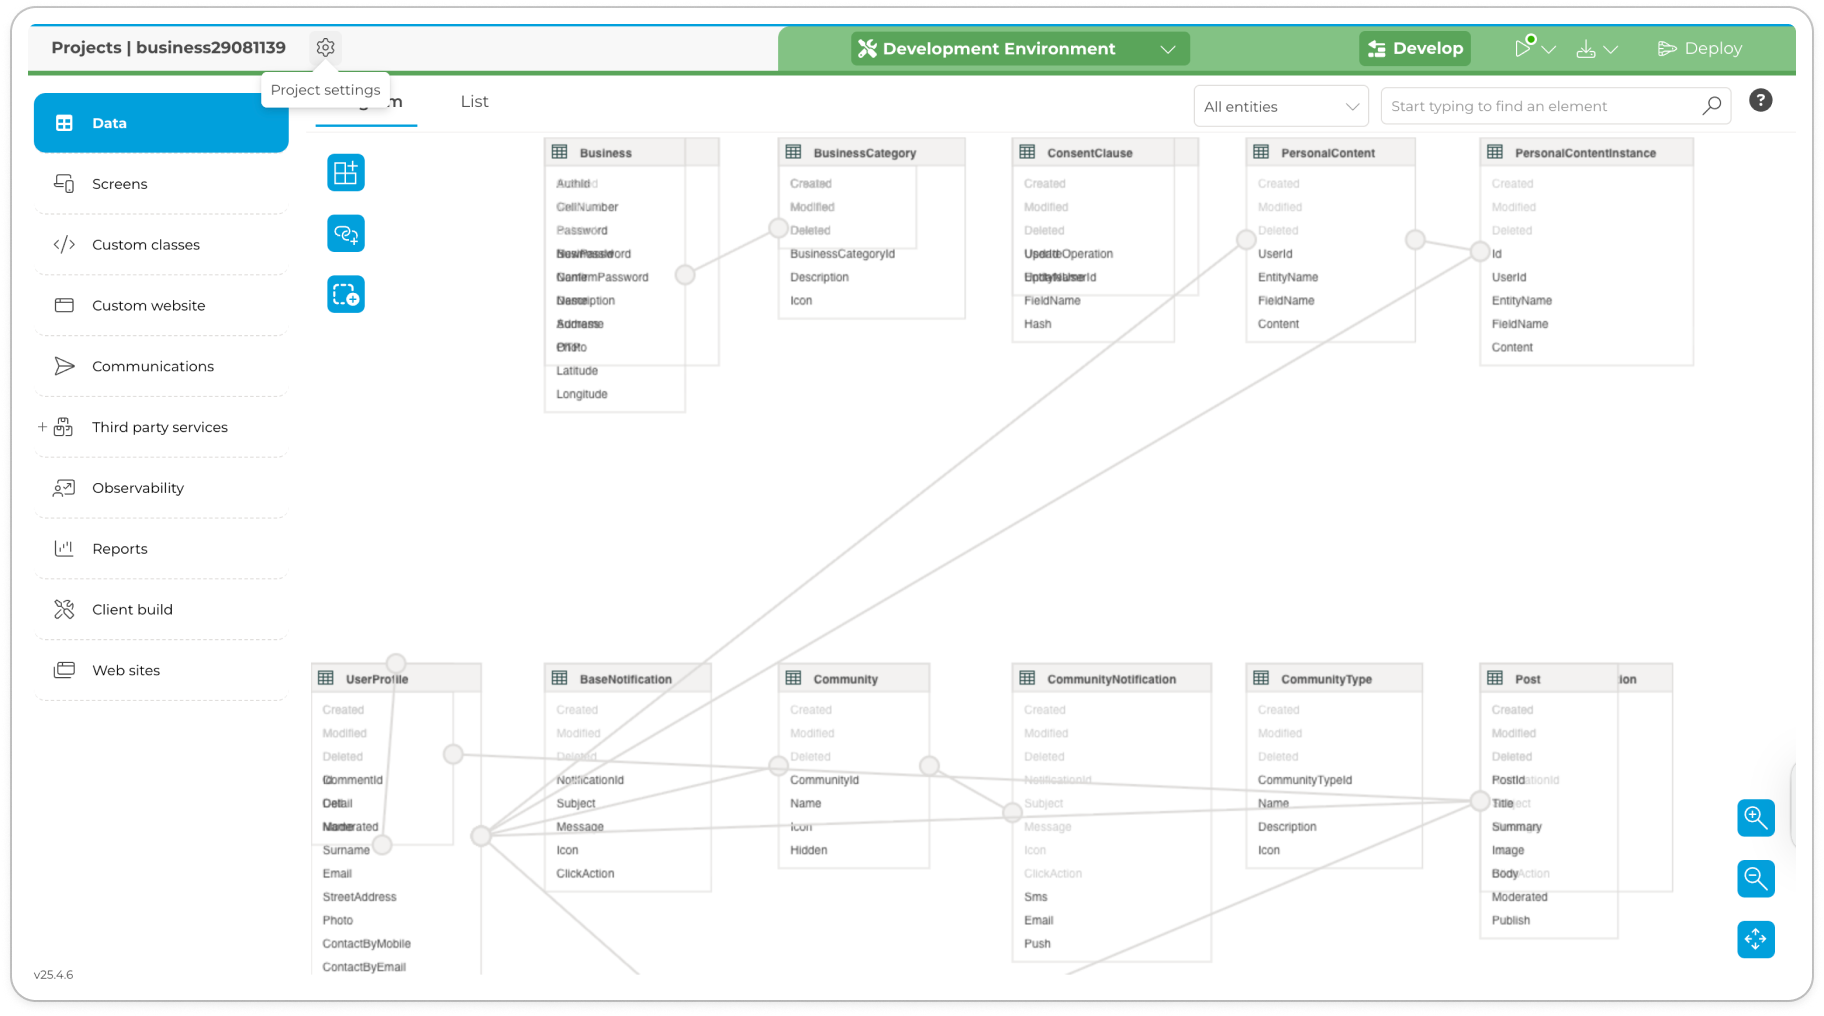Viewport: 1824px width, 1016px height.
Task: Zoom in on the diagram
Action: pos(1755,818)
